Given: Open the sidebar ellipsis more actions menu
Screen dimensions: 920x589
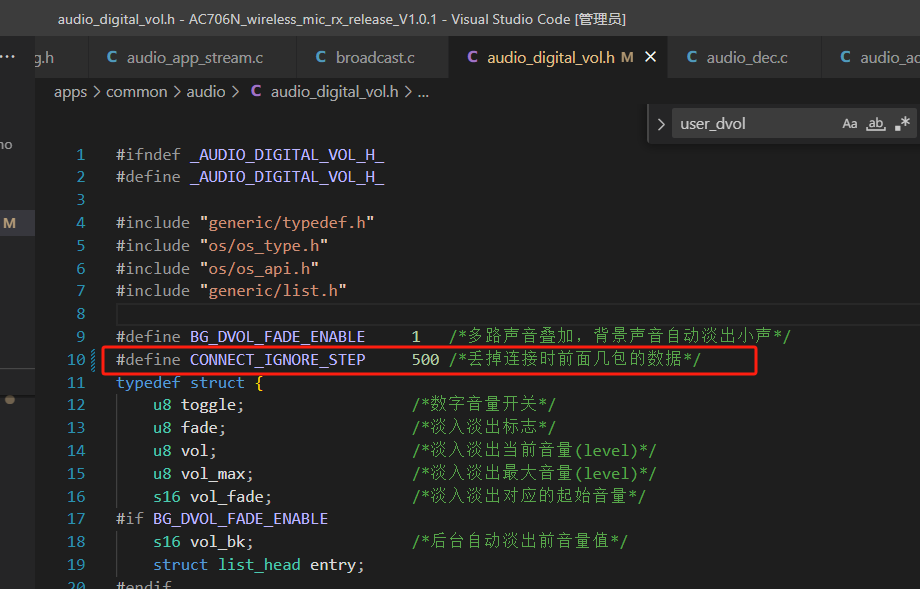Looking at the screenshot, I should coord(8,57).
